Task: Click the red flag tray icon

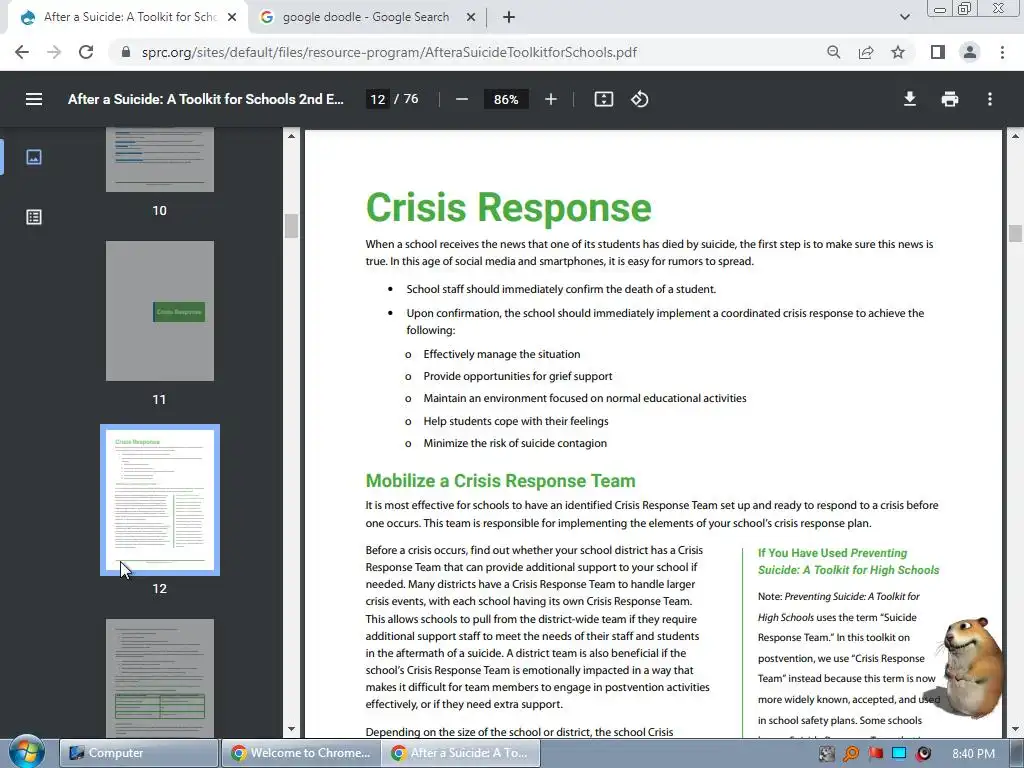Action: click(x=875, y=754)
